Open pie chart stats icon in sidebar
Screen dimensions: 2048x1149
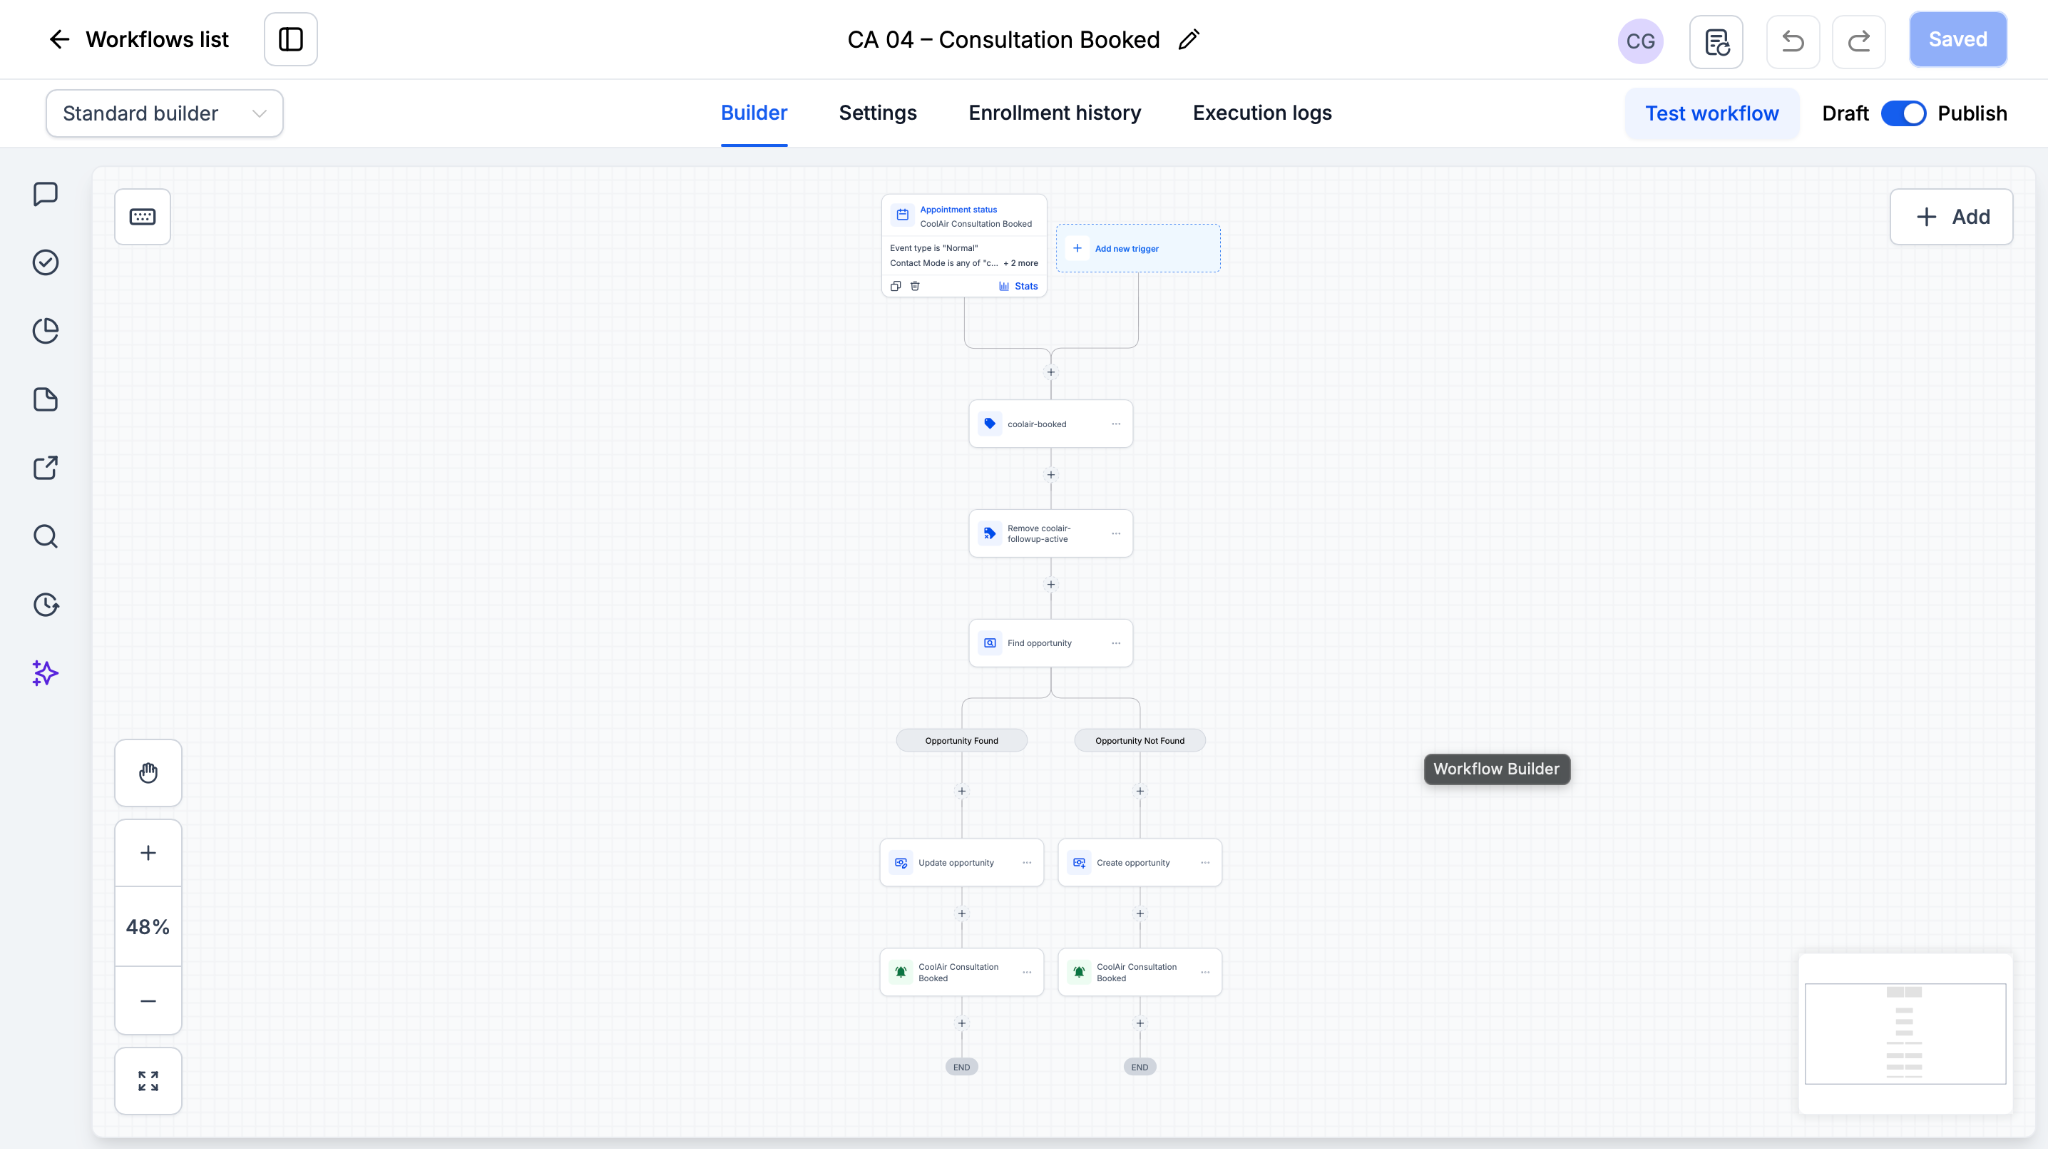coord(46,331)
